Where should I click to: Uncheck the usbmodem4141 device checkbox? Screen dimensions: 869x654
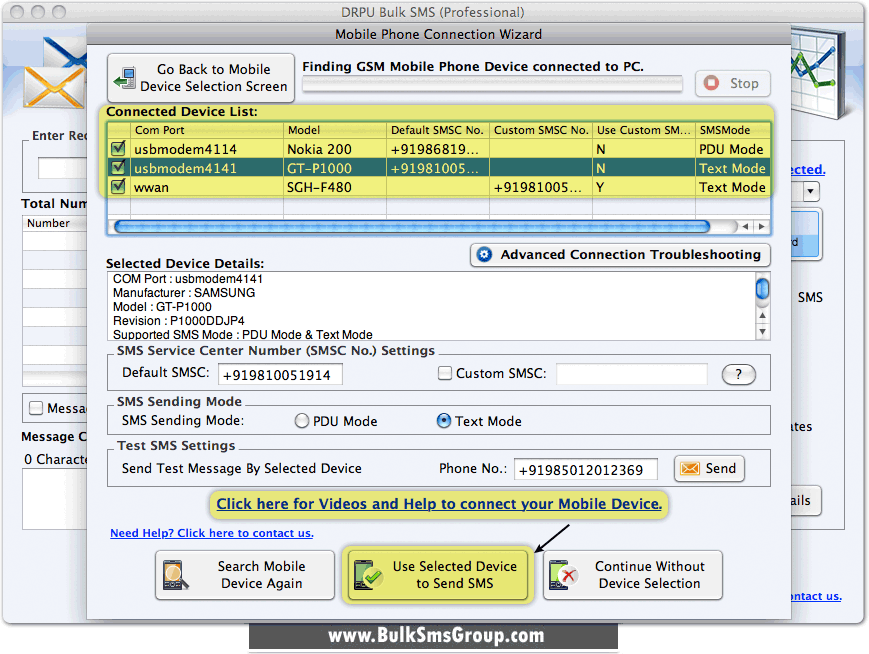coord(118,167)
